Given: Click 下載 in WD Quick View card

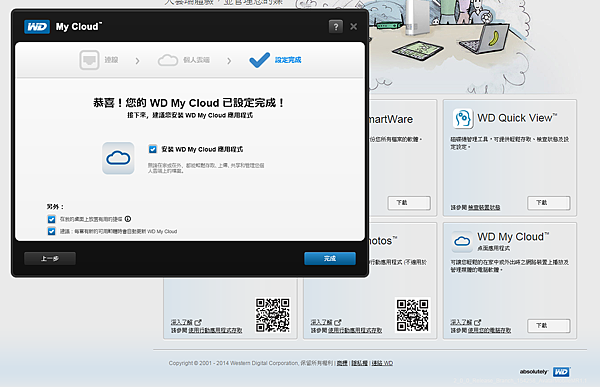Looking at the screenshot, I should coord(549,202).
